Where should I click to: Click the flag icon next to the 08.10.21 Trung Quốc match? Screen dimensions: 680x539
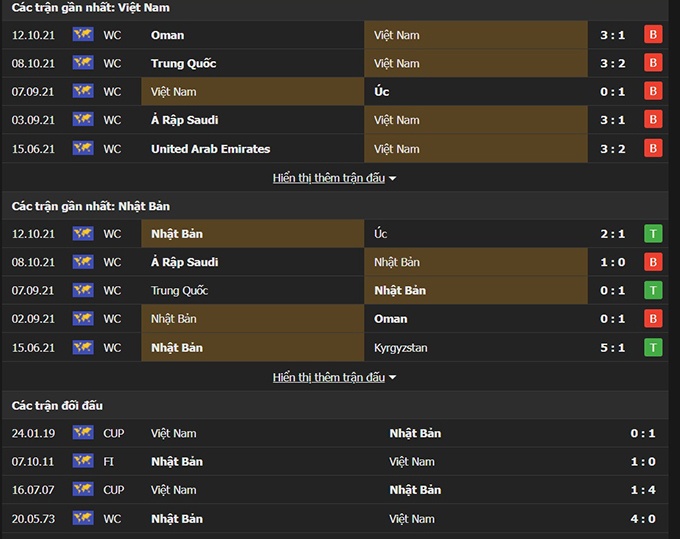(x=82, y=63)
